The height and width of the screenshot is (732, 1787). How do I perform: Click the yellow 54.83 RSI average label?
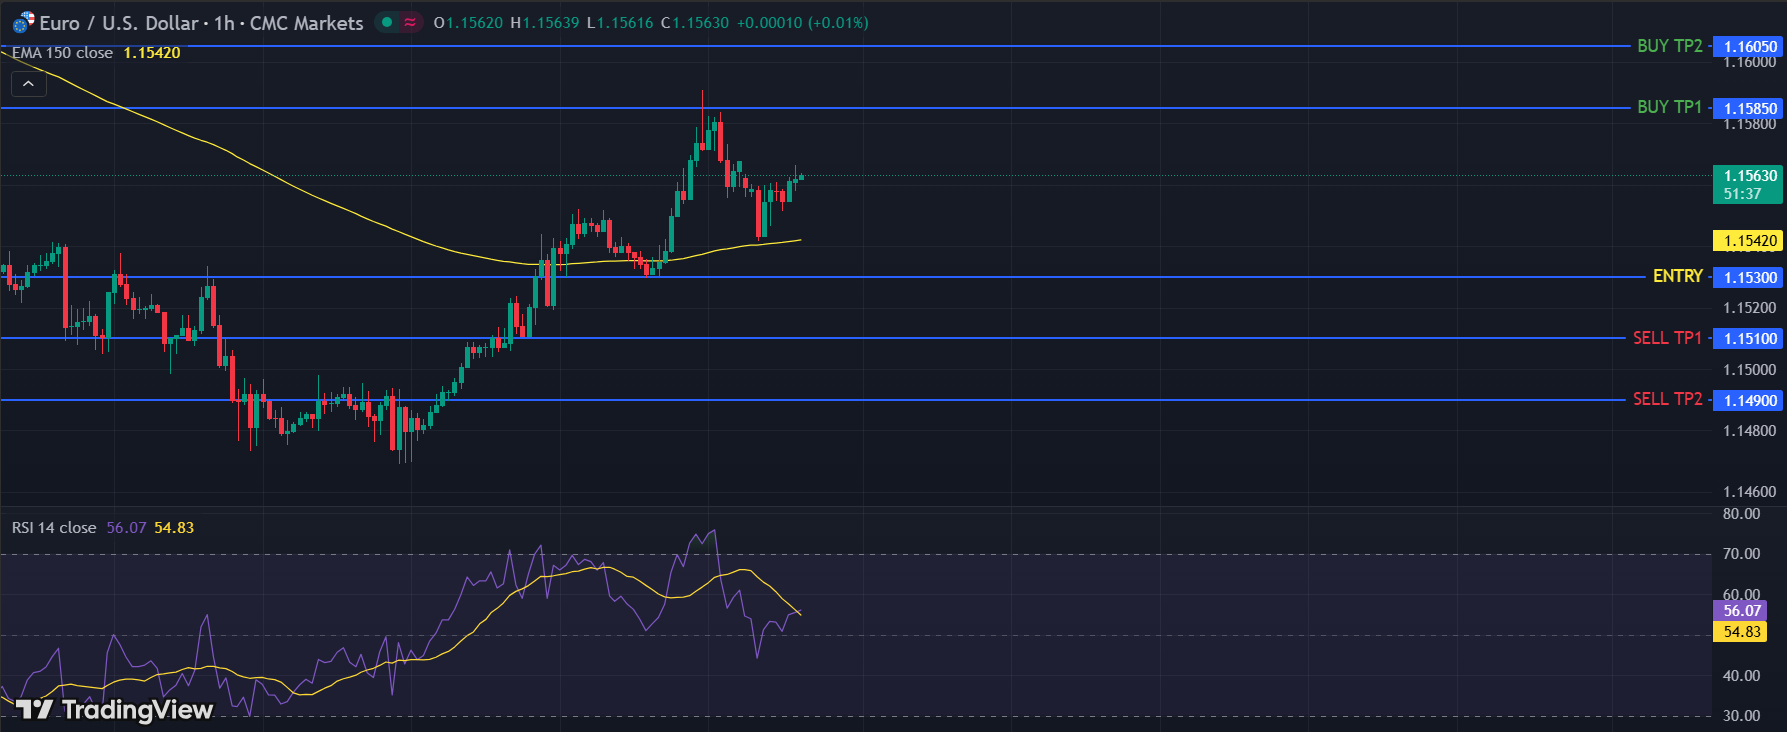pyautogui.click(x=1741, y=632)
